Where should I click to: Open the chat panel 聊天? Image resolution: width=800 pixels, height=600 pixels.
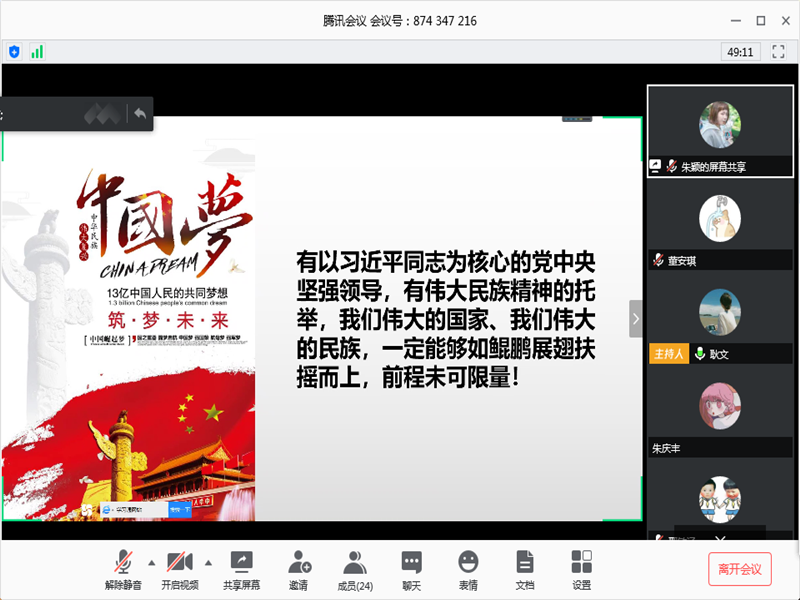click(411, 570)
